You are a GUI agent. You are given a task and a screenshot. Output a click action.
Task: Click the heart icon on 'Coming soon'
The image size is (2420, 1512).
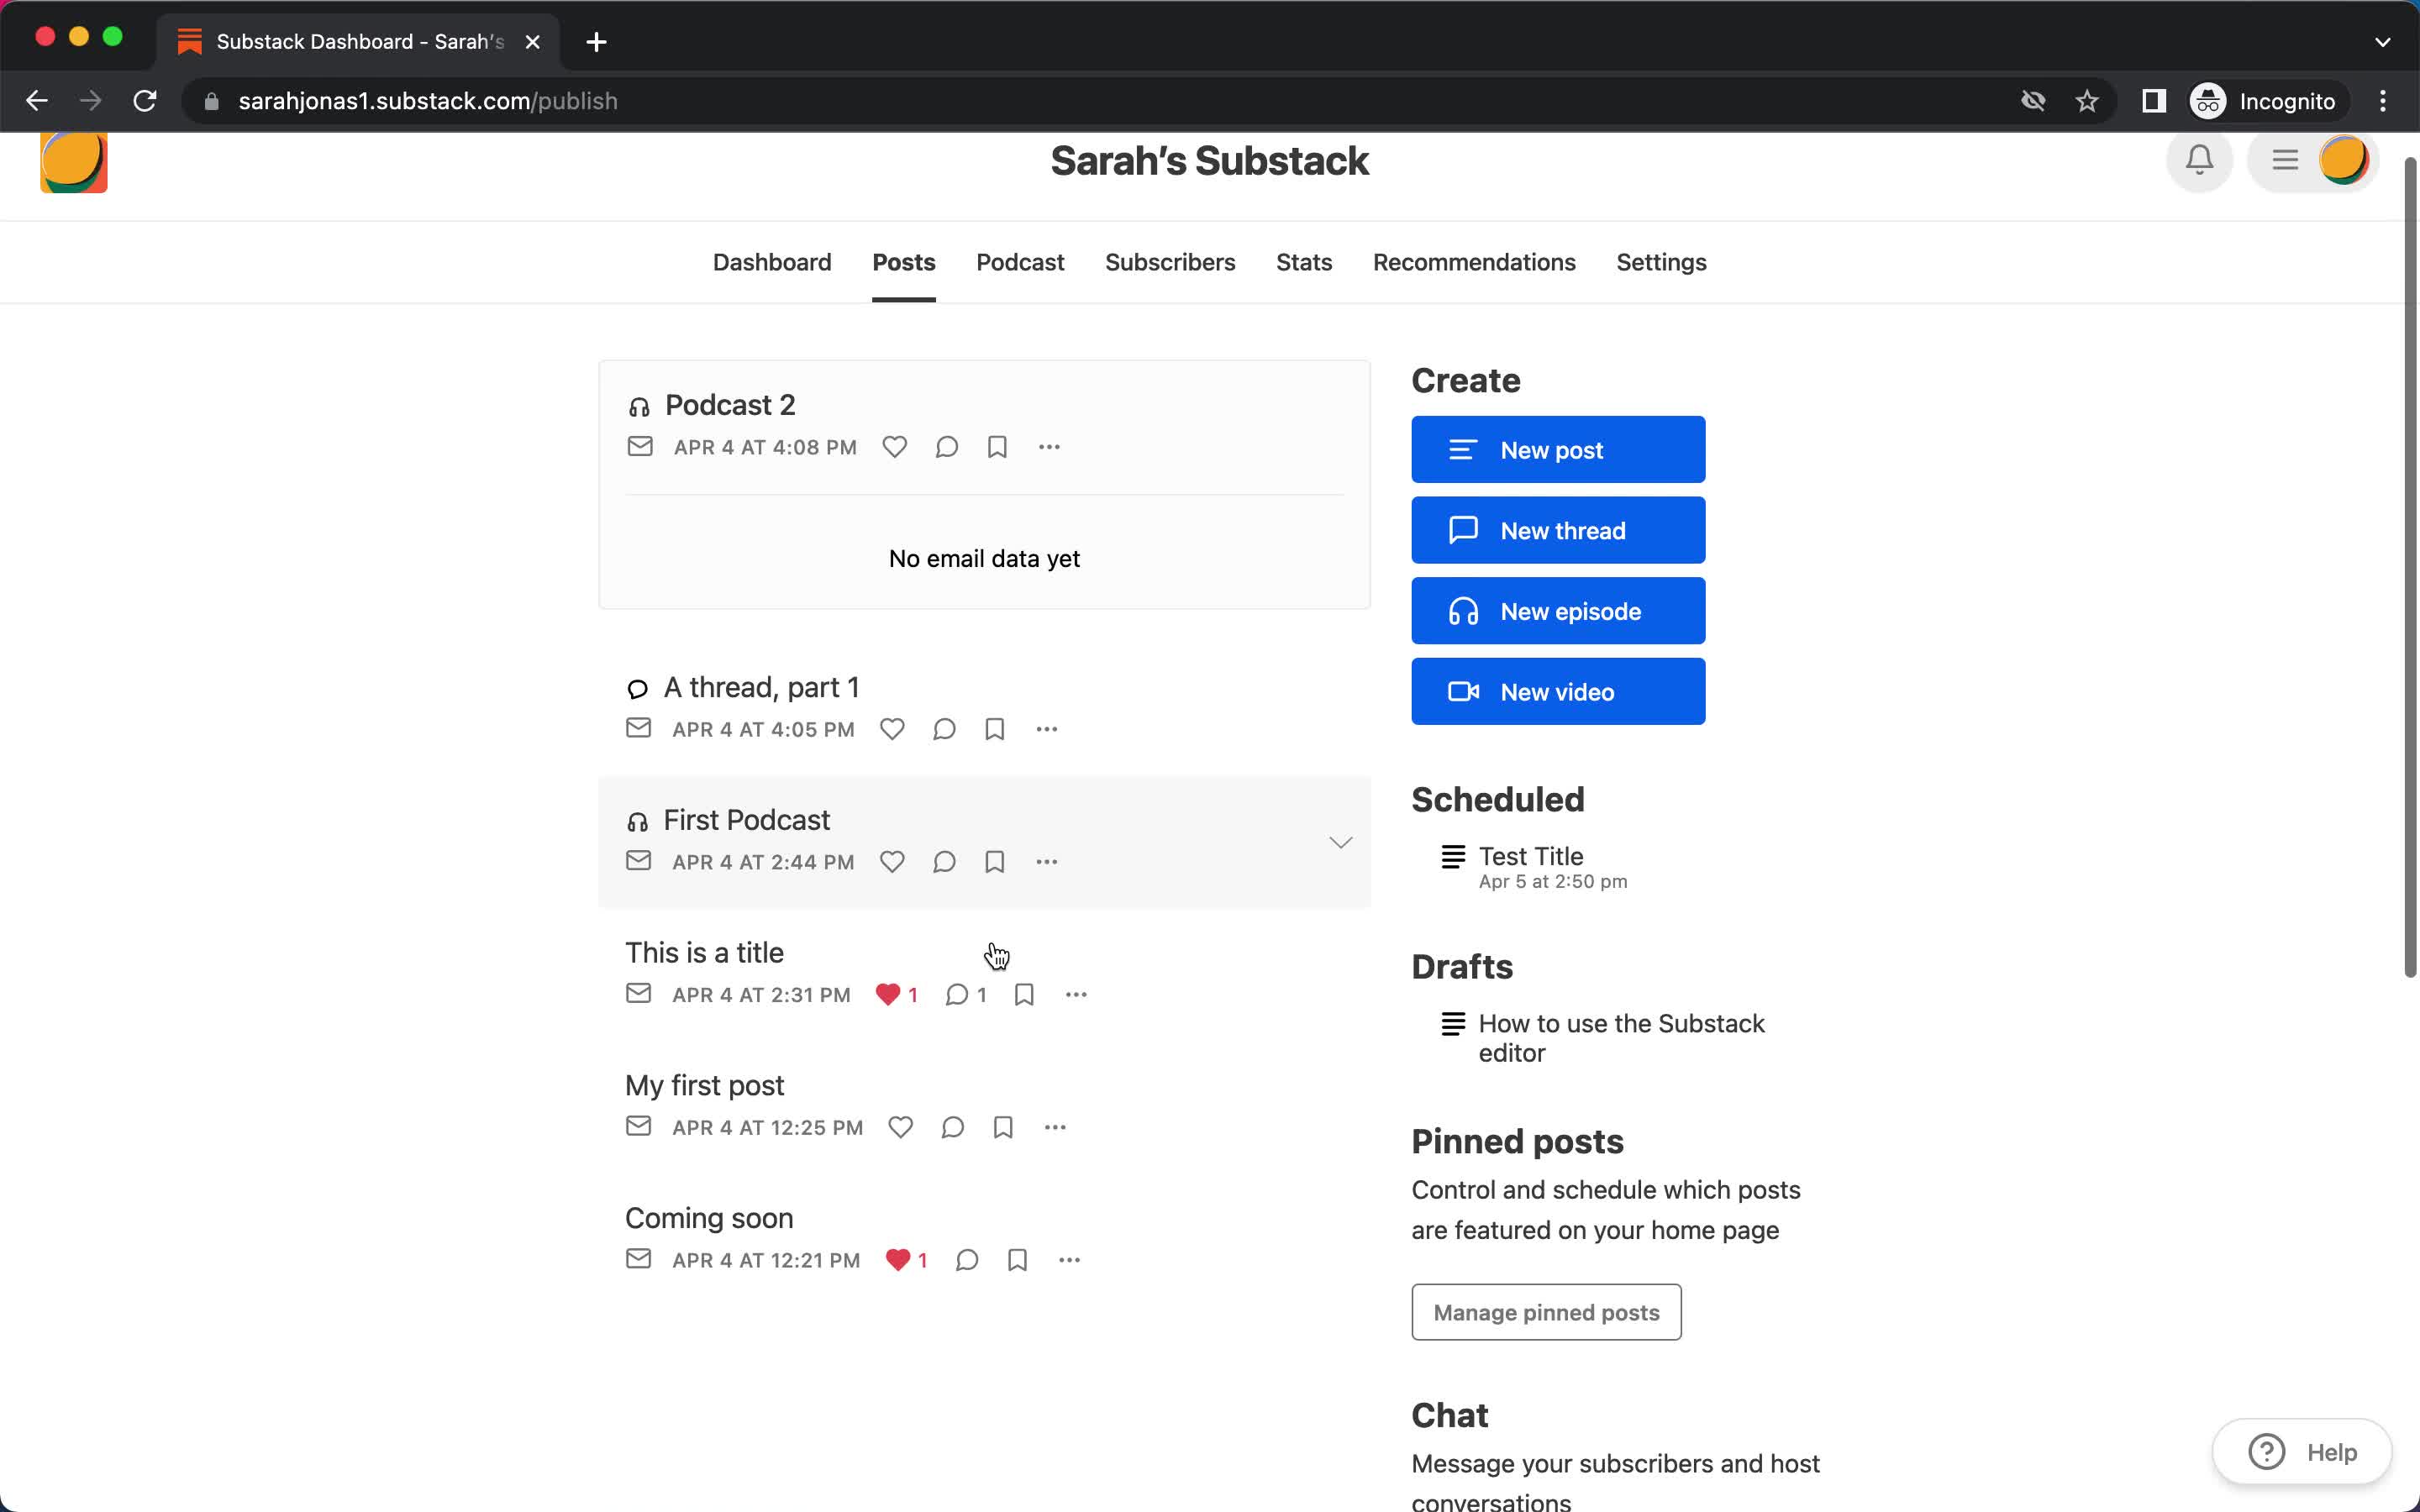897,1259
